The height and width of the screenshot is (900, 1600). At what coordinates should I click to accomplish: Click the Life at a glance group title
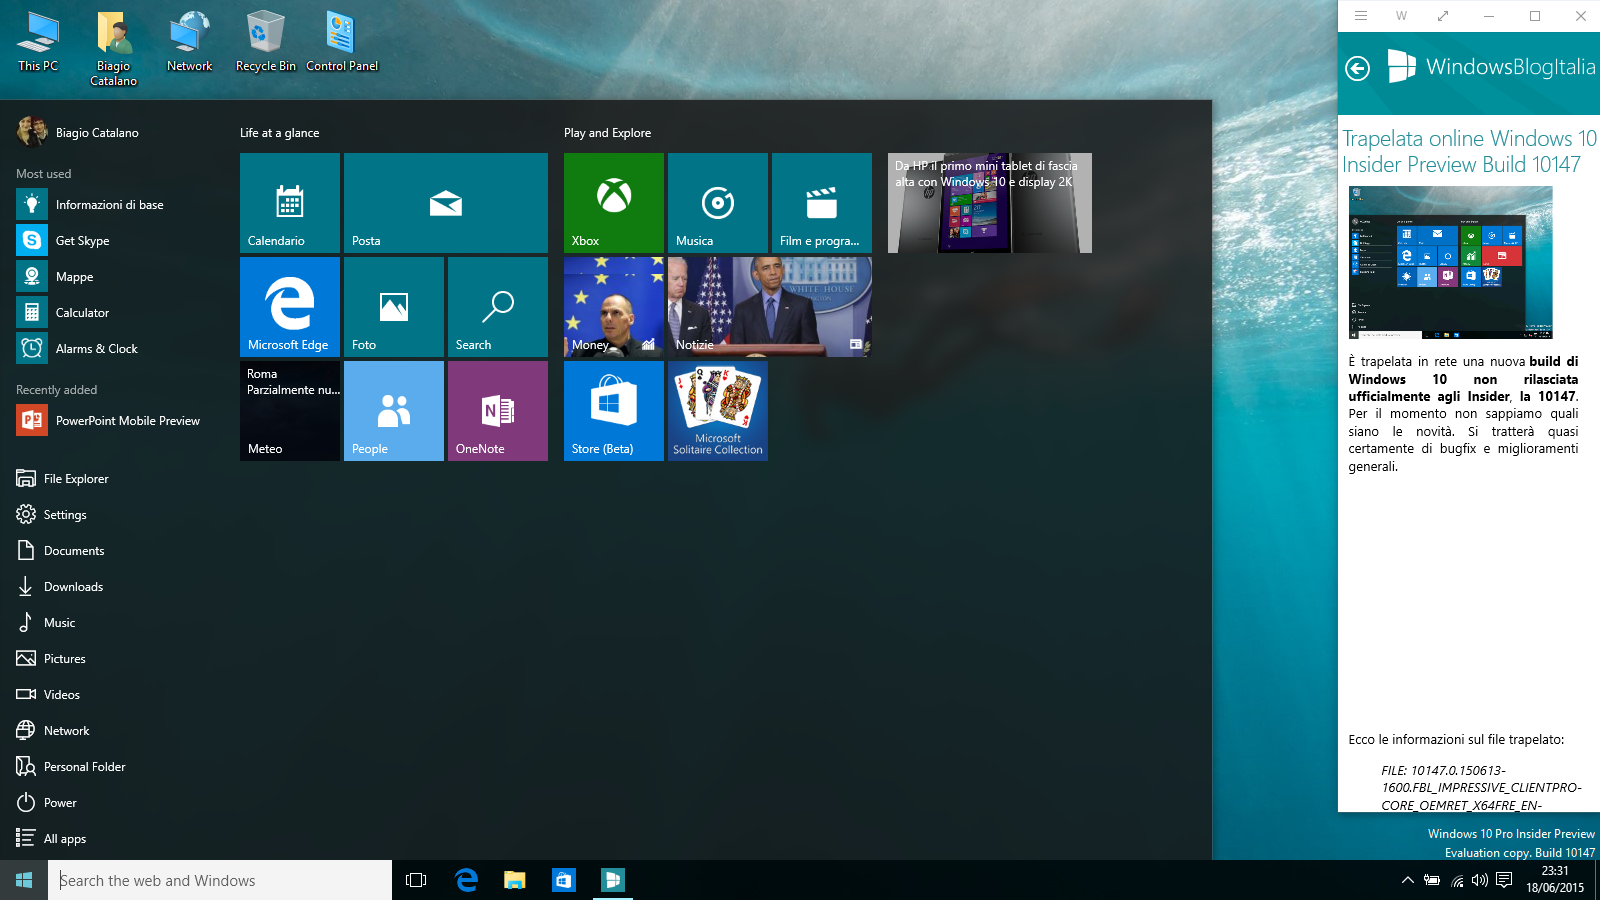coord(280,133)
